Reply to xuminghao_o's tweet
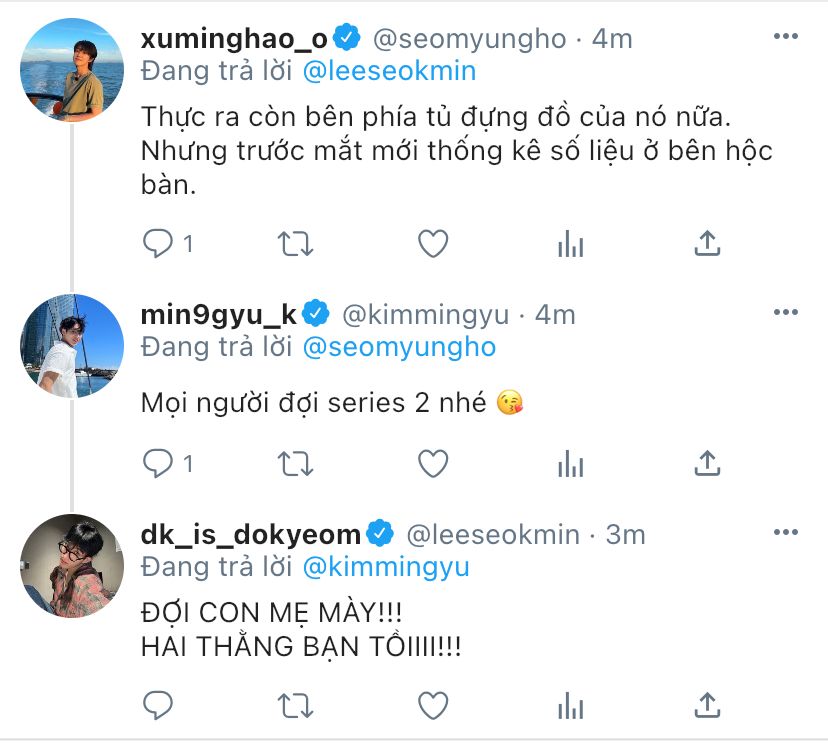828x744 pixels. tap(159, 243)
